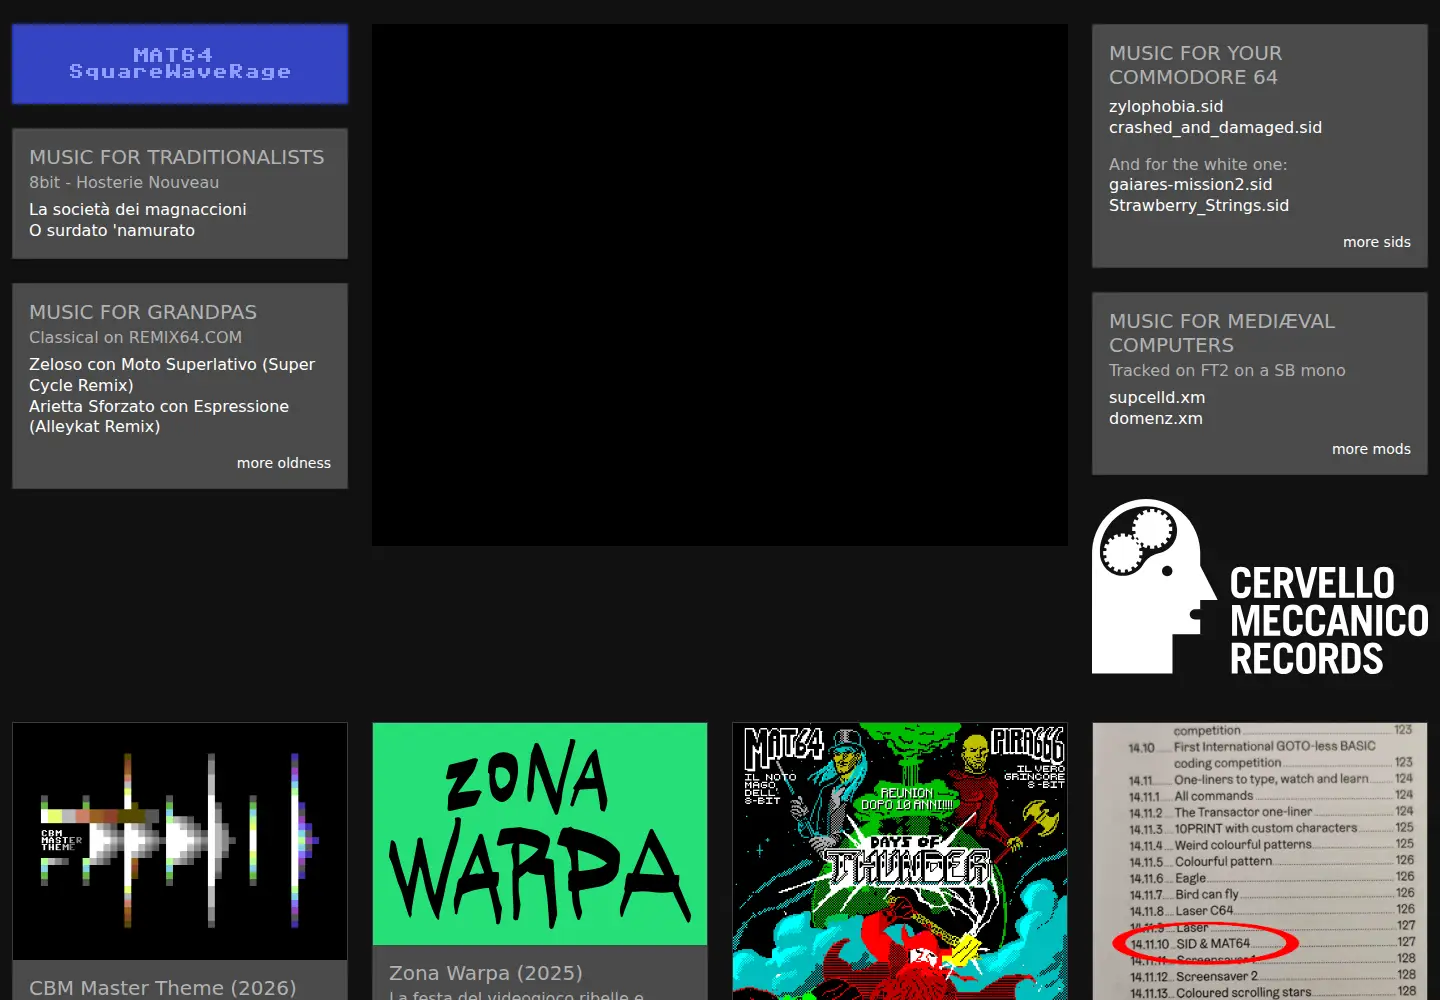Screen dimensions: 1440x1000
Task: Click the black video player area
Action: 720,285
